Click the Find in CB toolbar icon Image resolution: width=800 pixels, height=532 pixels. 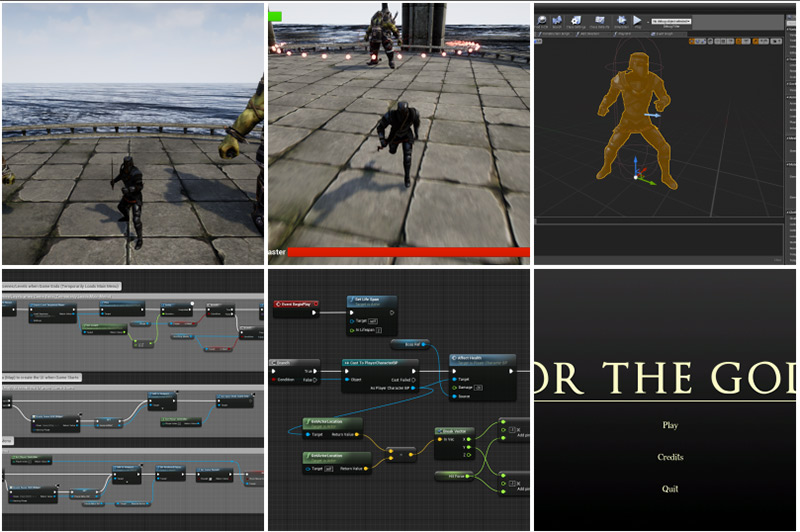(541, 21)
